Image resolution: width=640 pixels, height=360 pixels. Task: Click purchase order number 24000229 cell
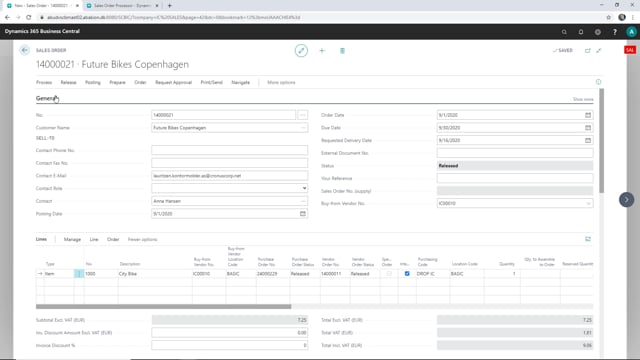pyautogui.click(x=273, y=273)
